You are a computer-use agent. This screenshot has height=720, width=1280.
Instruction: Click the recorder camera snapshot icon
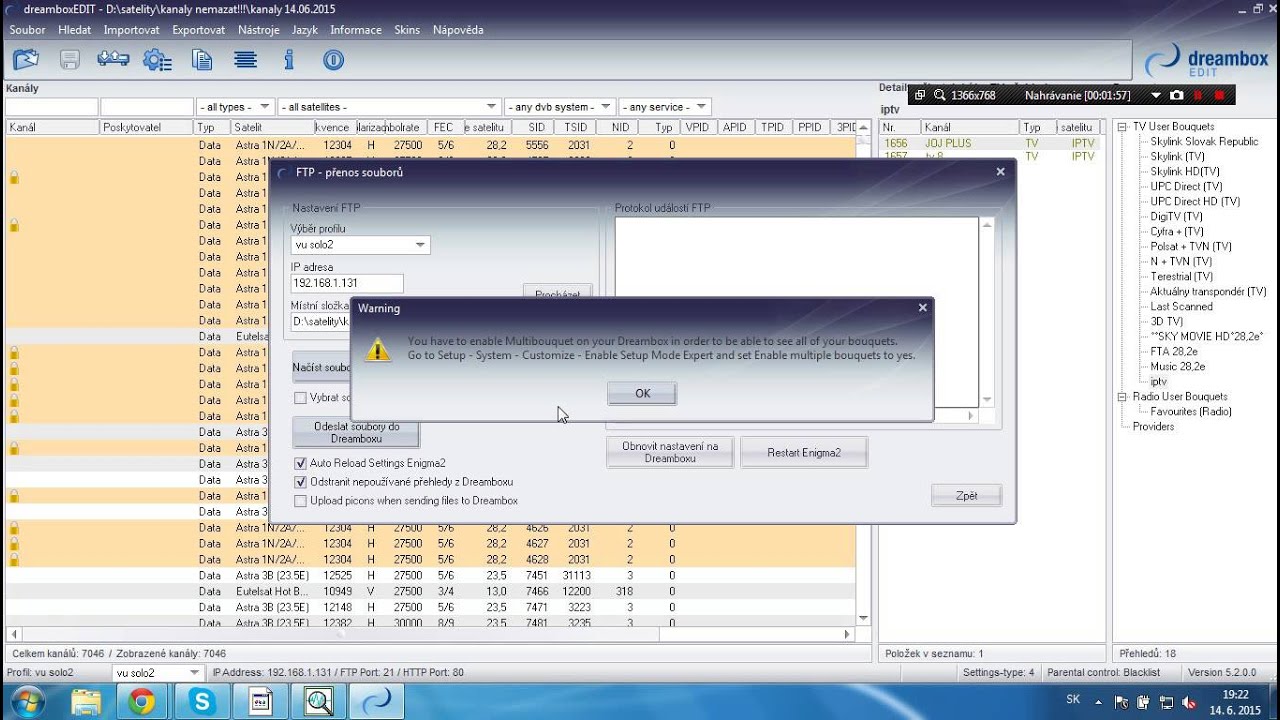click(x=1177, y=95)
